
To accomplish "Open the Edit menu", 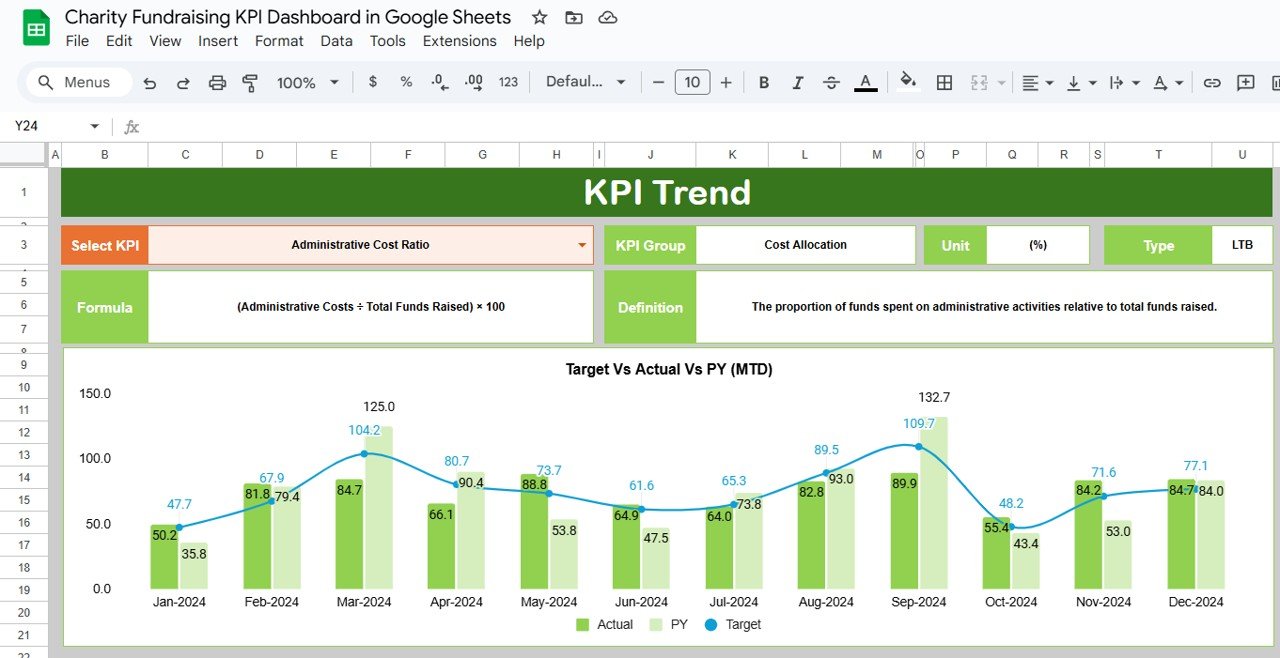I will (119, 41).
